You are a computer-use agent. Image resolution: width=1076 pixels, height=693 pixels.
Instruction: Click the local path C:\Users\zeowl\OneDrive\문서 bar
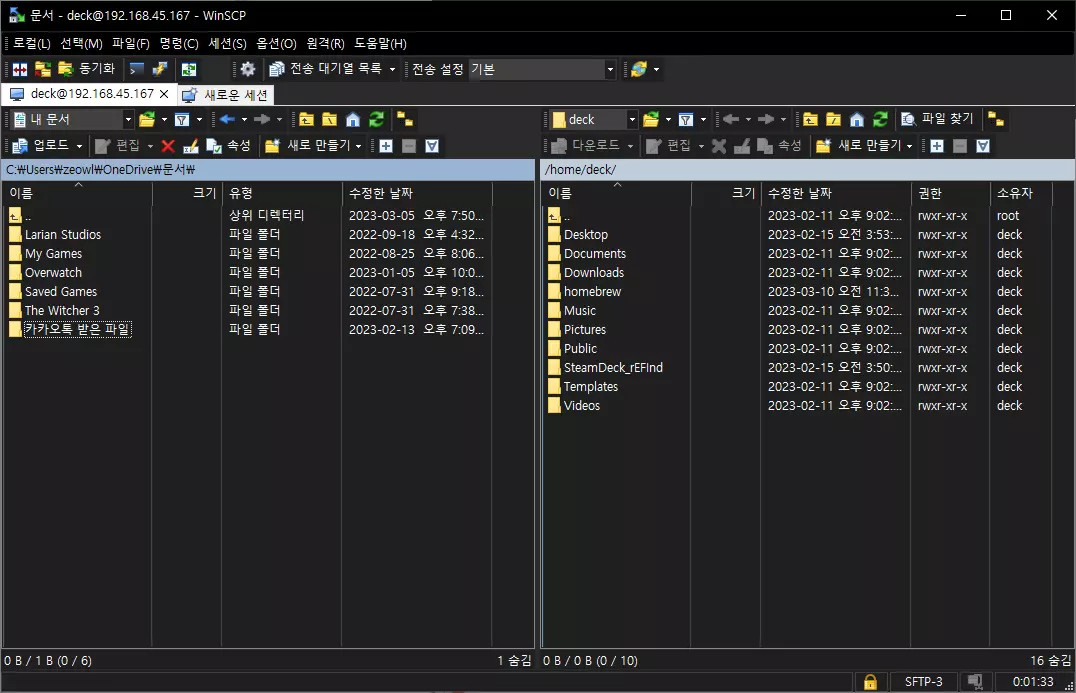pos(268,169)
